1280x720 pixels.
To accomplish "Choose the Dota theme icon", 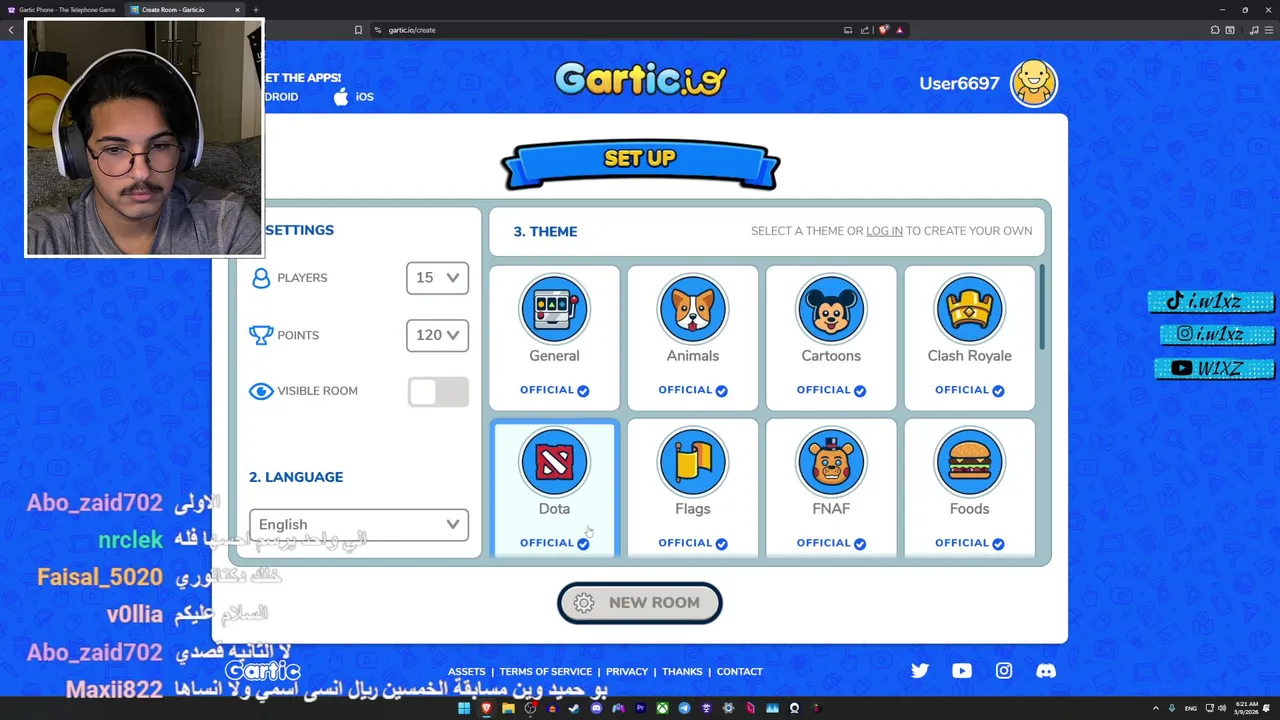I will pyautogui.click(x=554, y=462).
